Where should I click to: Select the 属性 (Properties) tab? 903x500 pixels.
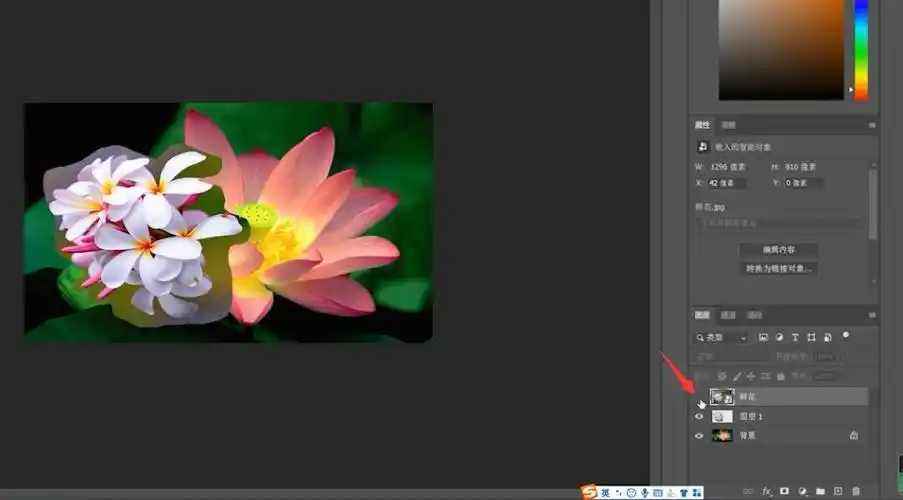(702, 125)
